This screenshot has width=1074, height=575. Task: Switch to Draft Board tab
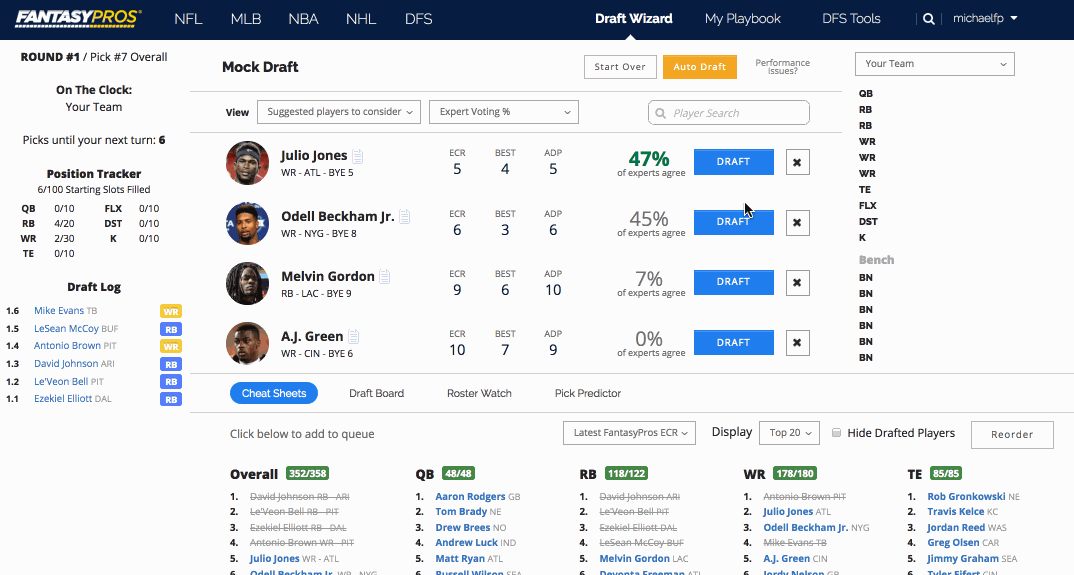376,393
